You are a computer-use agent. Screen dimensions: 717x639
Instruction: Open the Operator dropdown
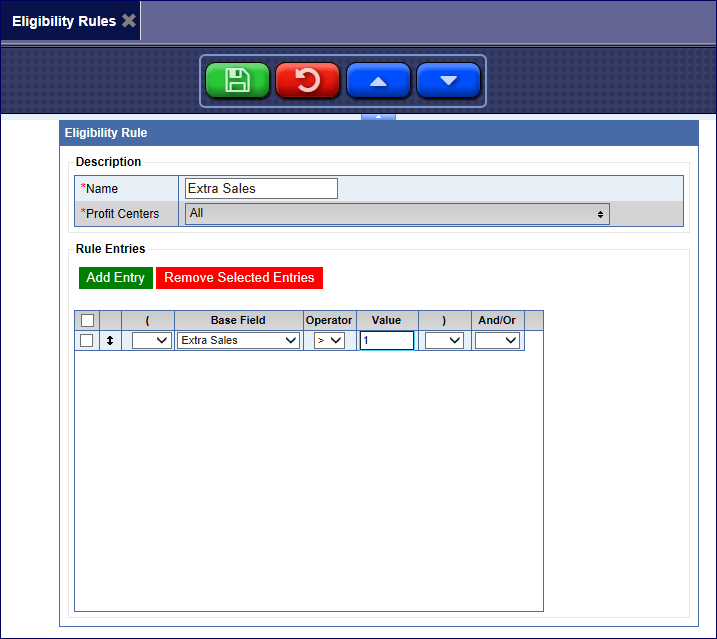tap(329, 341)
